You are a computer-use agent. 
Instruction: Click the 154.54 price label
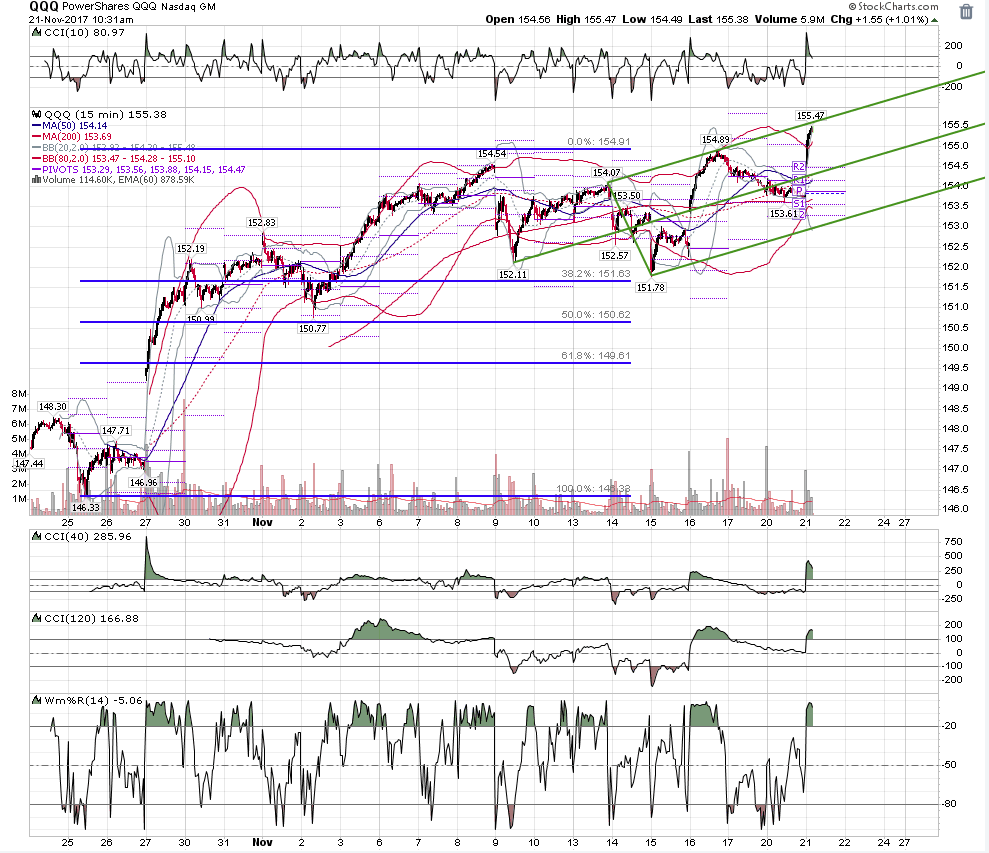coord(491,153)
